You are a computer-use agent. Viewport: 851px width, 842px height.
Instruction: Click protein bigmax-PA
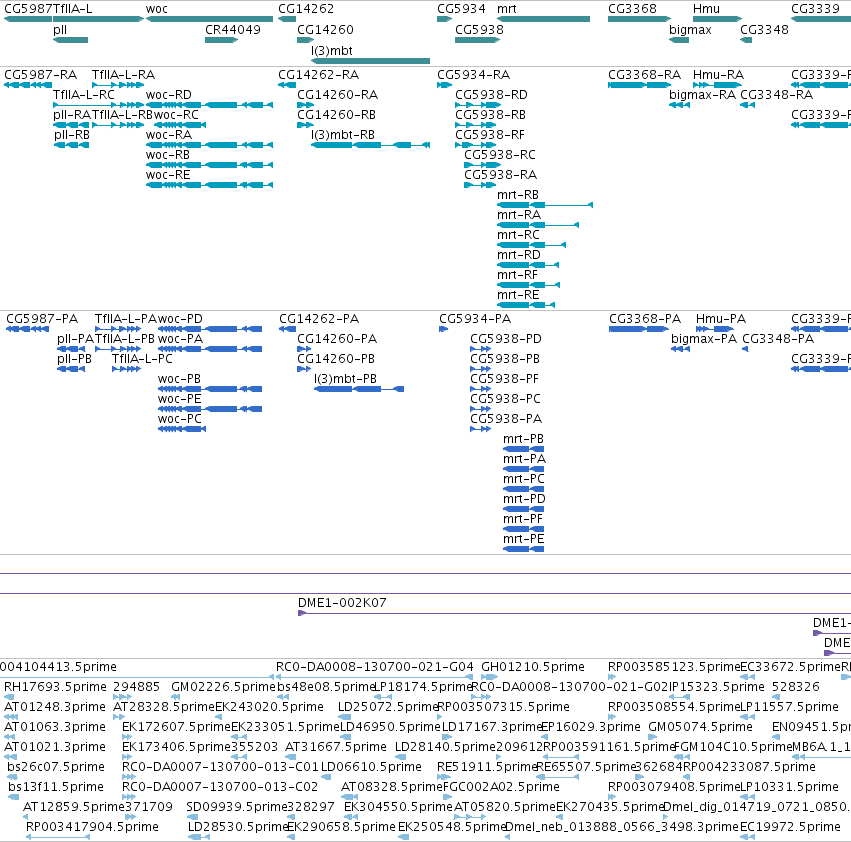[681, 349]
